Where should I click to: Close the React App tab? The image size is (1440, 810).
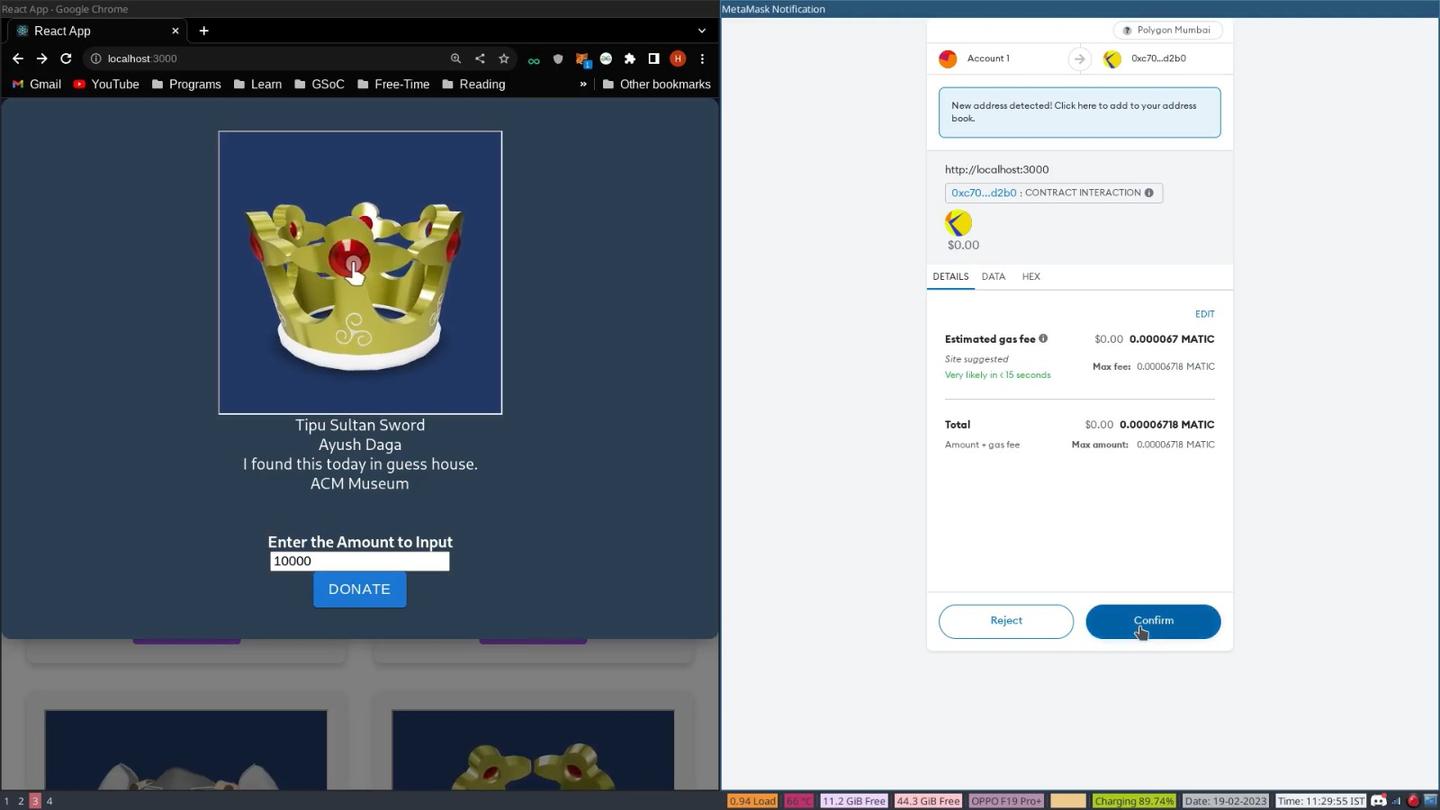[175, 31]
